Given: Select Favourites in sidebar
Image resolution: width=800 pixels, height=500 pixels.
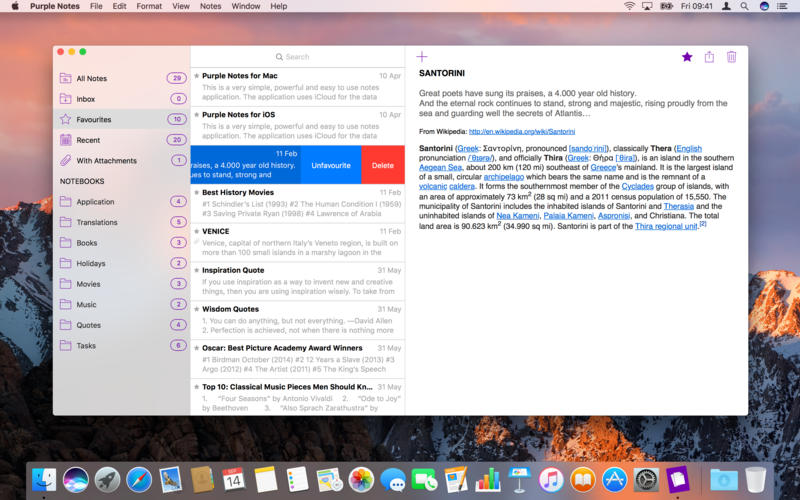Looking at the screenshot, I should 122,119.
